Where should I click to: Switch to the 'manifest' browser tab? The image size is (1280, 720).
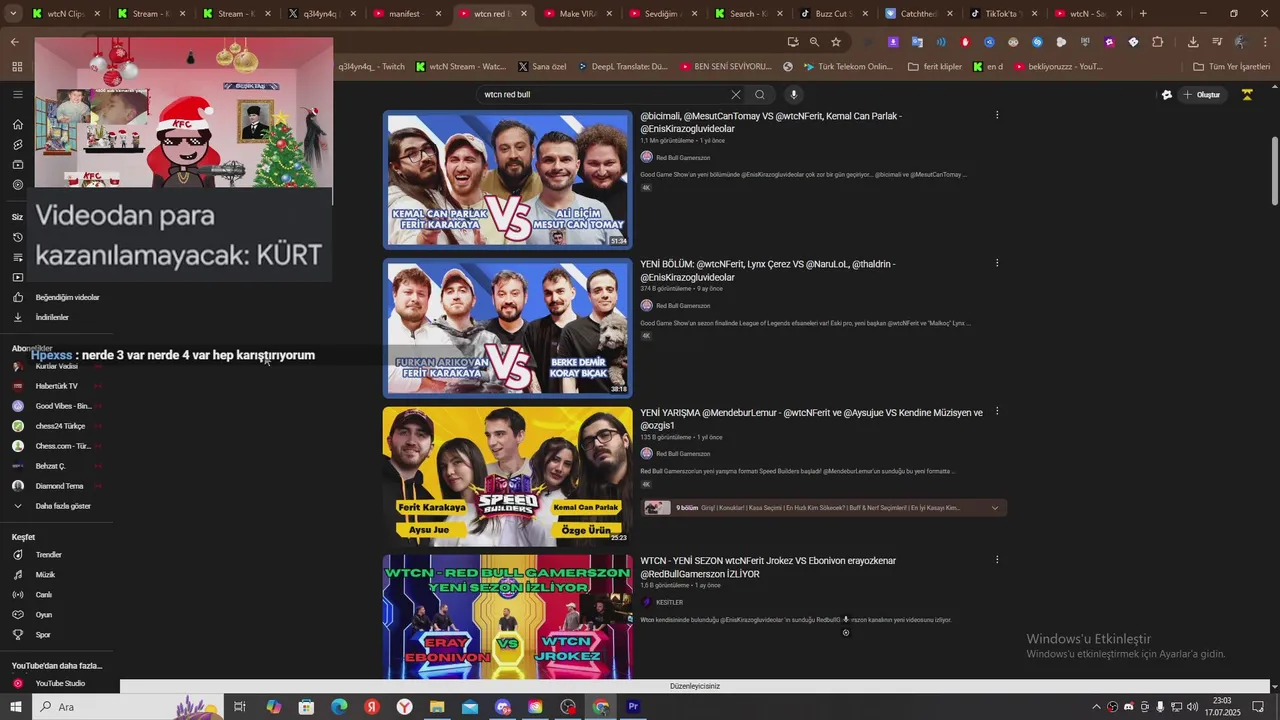pos(405,14)
